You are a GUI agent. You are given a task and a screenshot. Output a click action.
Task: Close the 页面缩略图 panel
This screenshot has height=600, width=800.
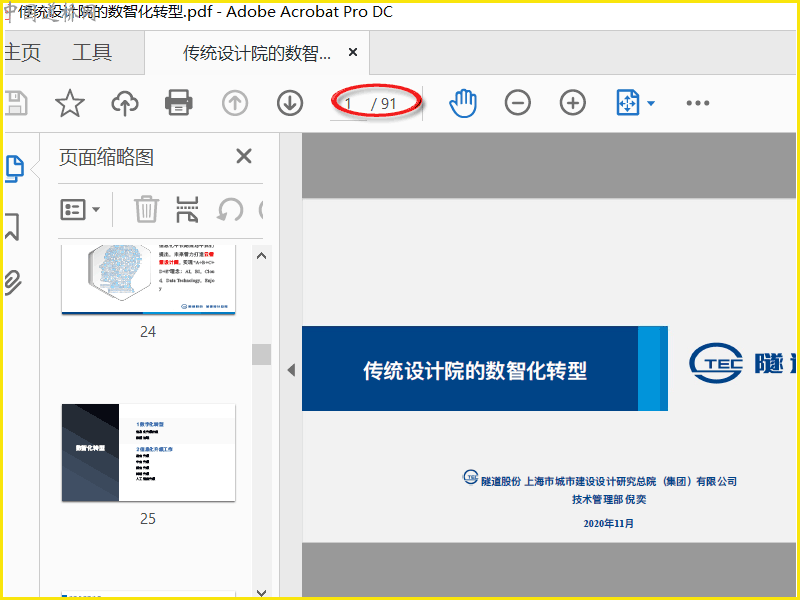[x=244, y=156]
